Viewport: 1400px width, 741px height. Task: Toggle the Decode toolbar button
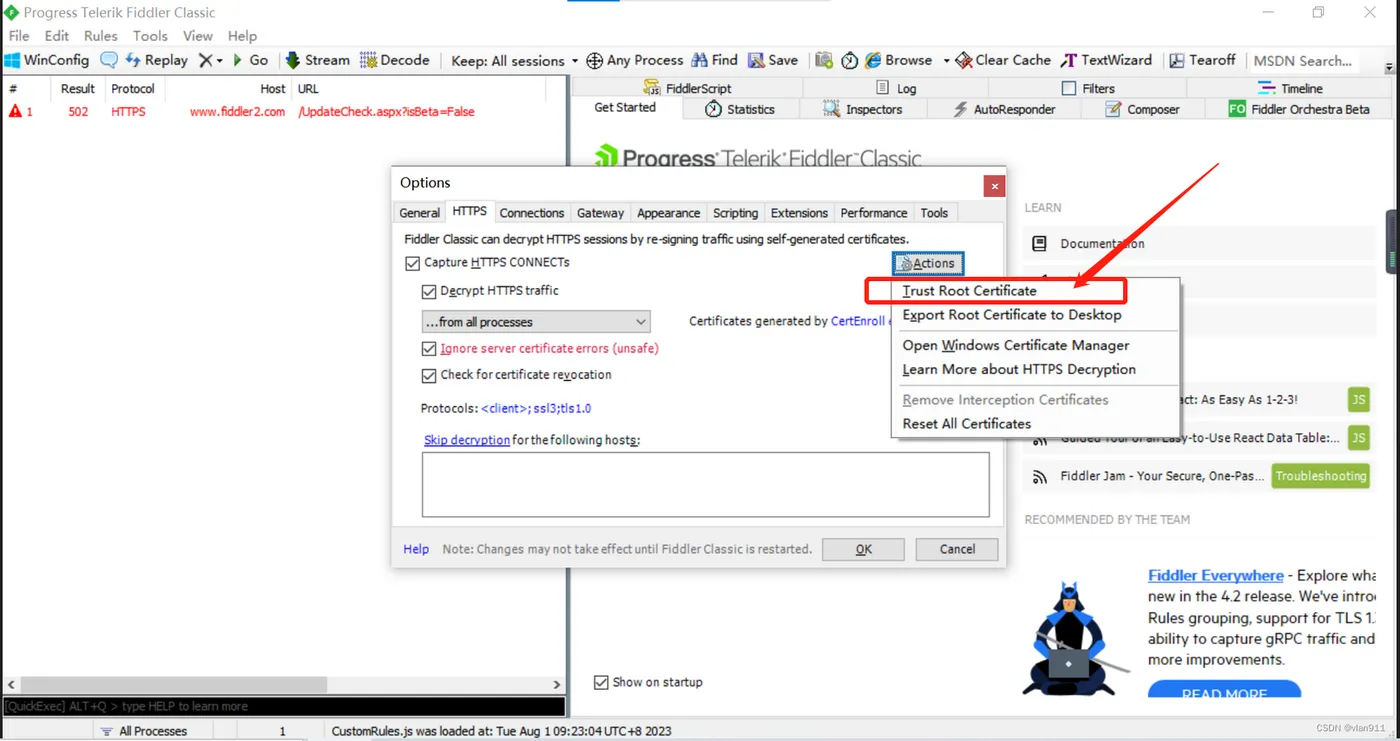coord(395,60)
